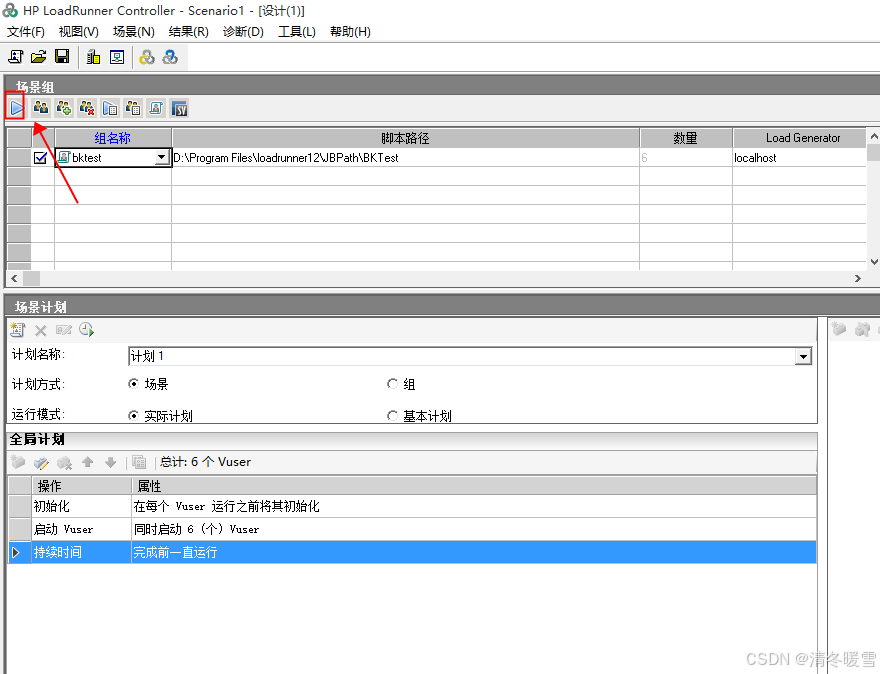
Task: Open the bktest group name dropdown arrow
Action: click(x=162, y=158)
